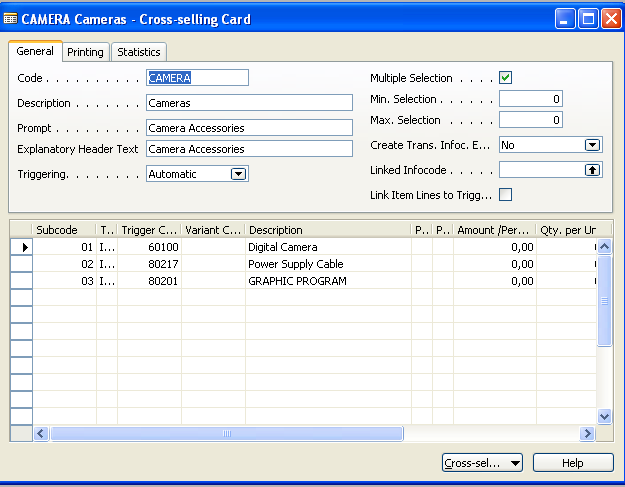Switch to the Printing tab
The height and width of the screenshot is (487, 625).
85,52
